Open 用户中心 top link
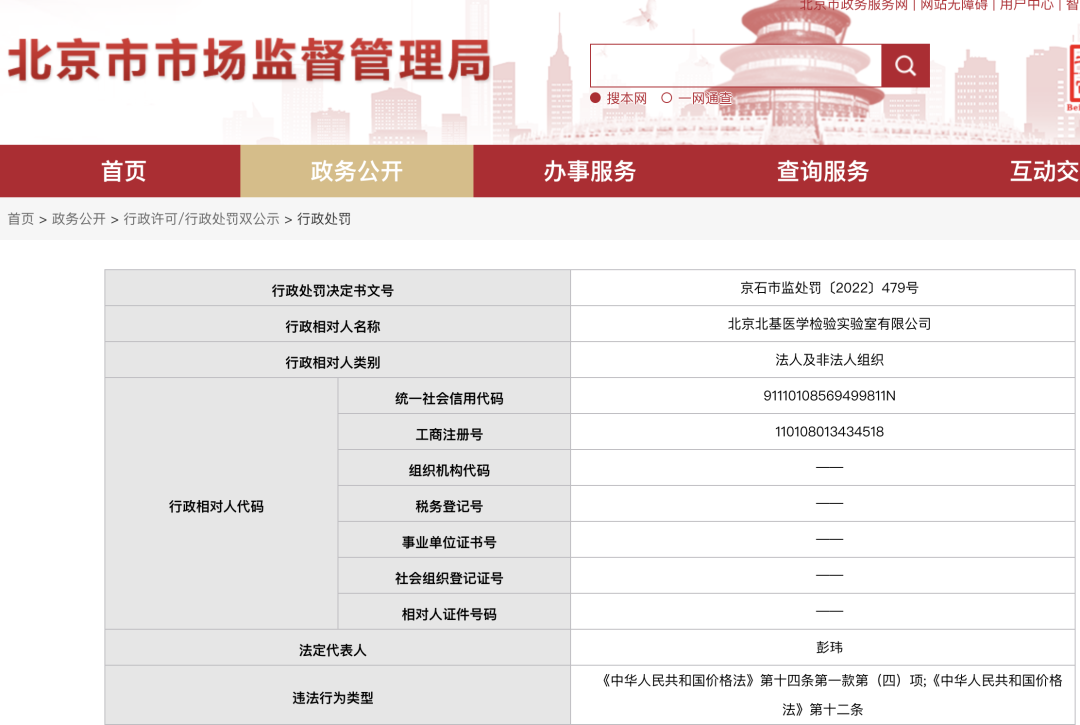Image resolution: width=1080 pixels, height=725 pixels. click(1026, 5)
